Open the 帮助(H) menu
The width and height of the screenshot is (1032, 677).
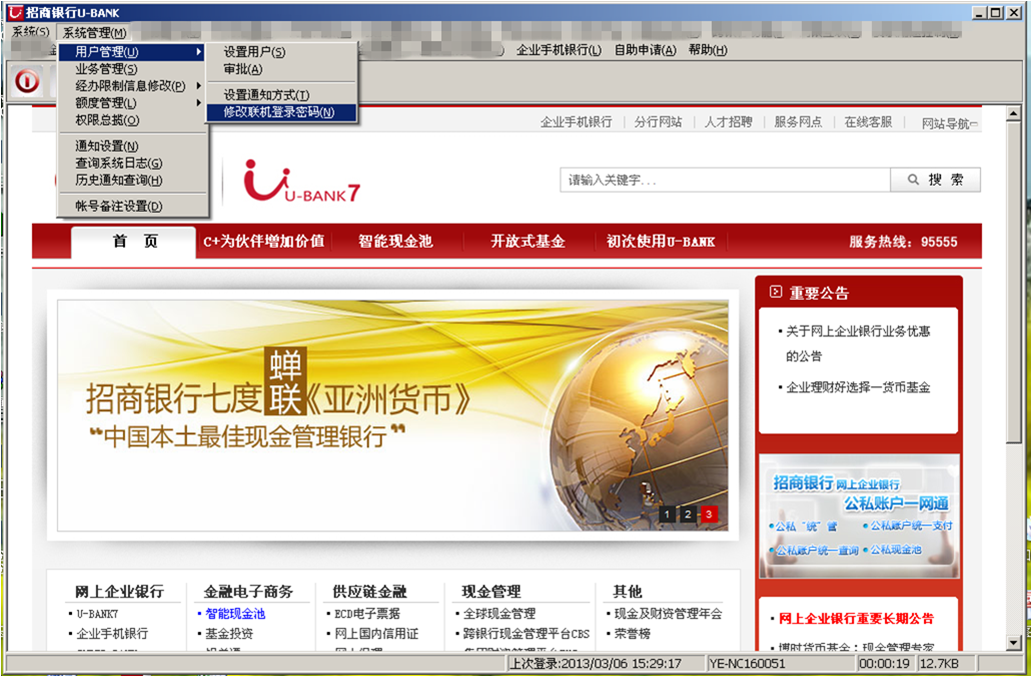point(708,50)
